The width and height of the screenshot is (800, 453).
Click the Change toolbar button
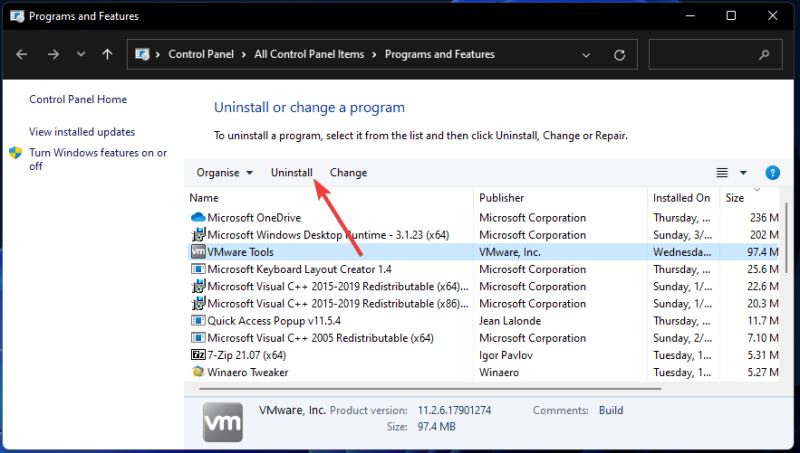348,173
